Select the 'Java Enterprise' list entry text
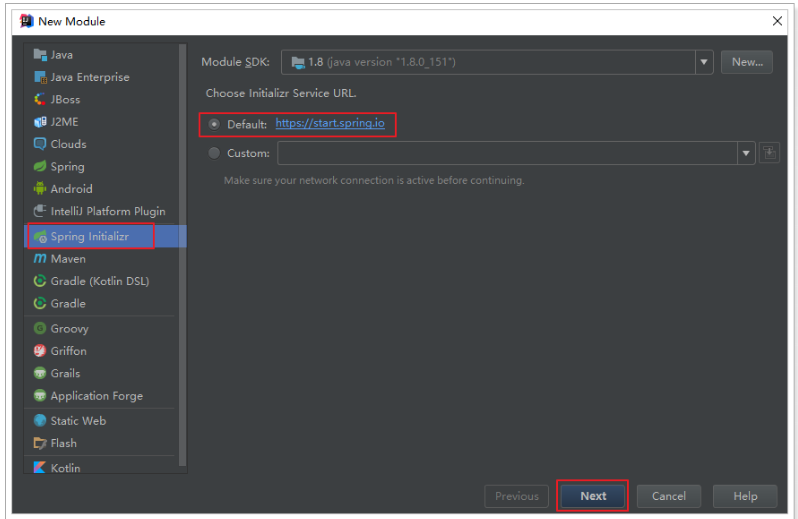798x519 pixels. (90, 77)
